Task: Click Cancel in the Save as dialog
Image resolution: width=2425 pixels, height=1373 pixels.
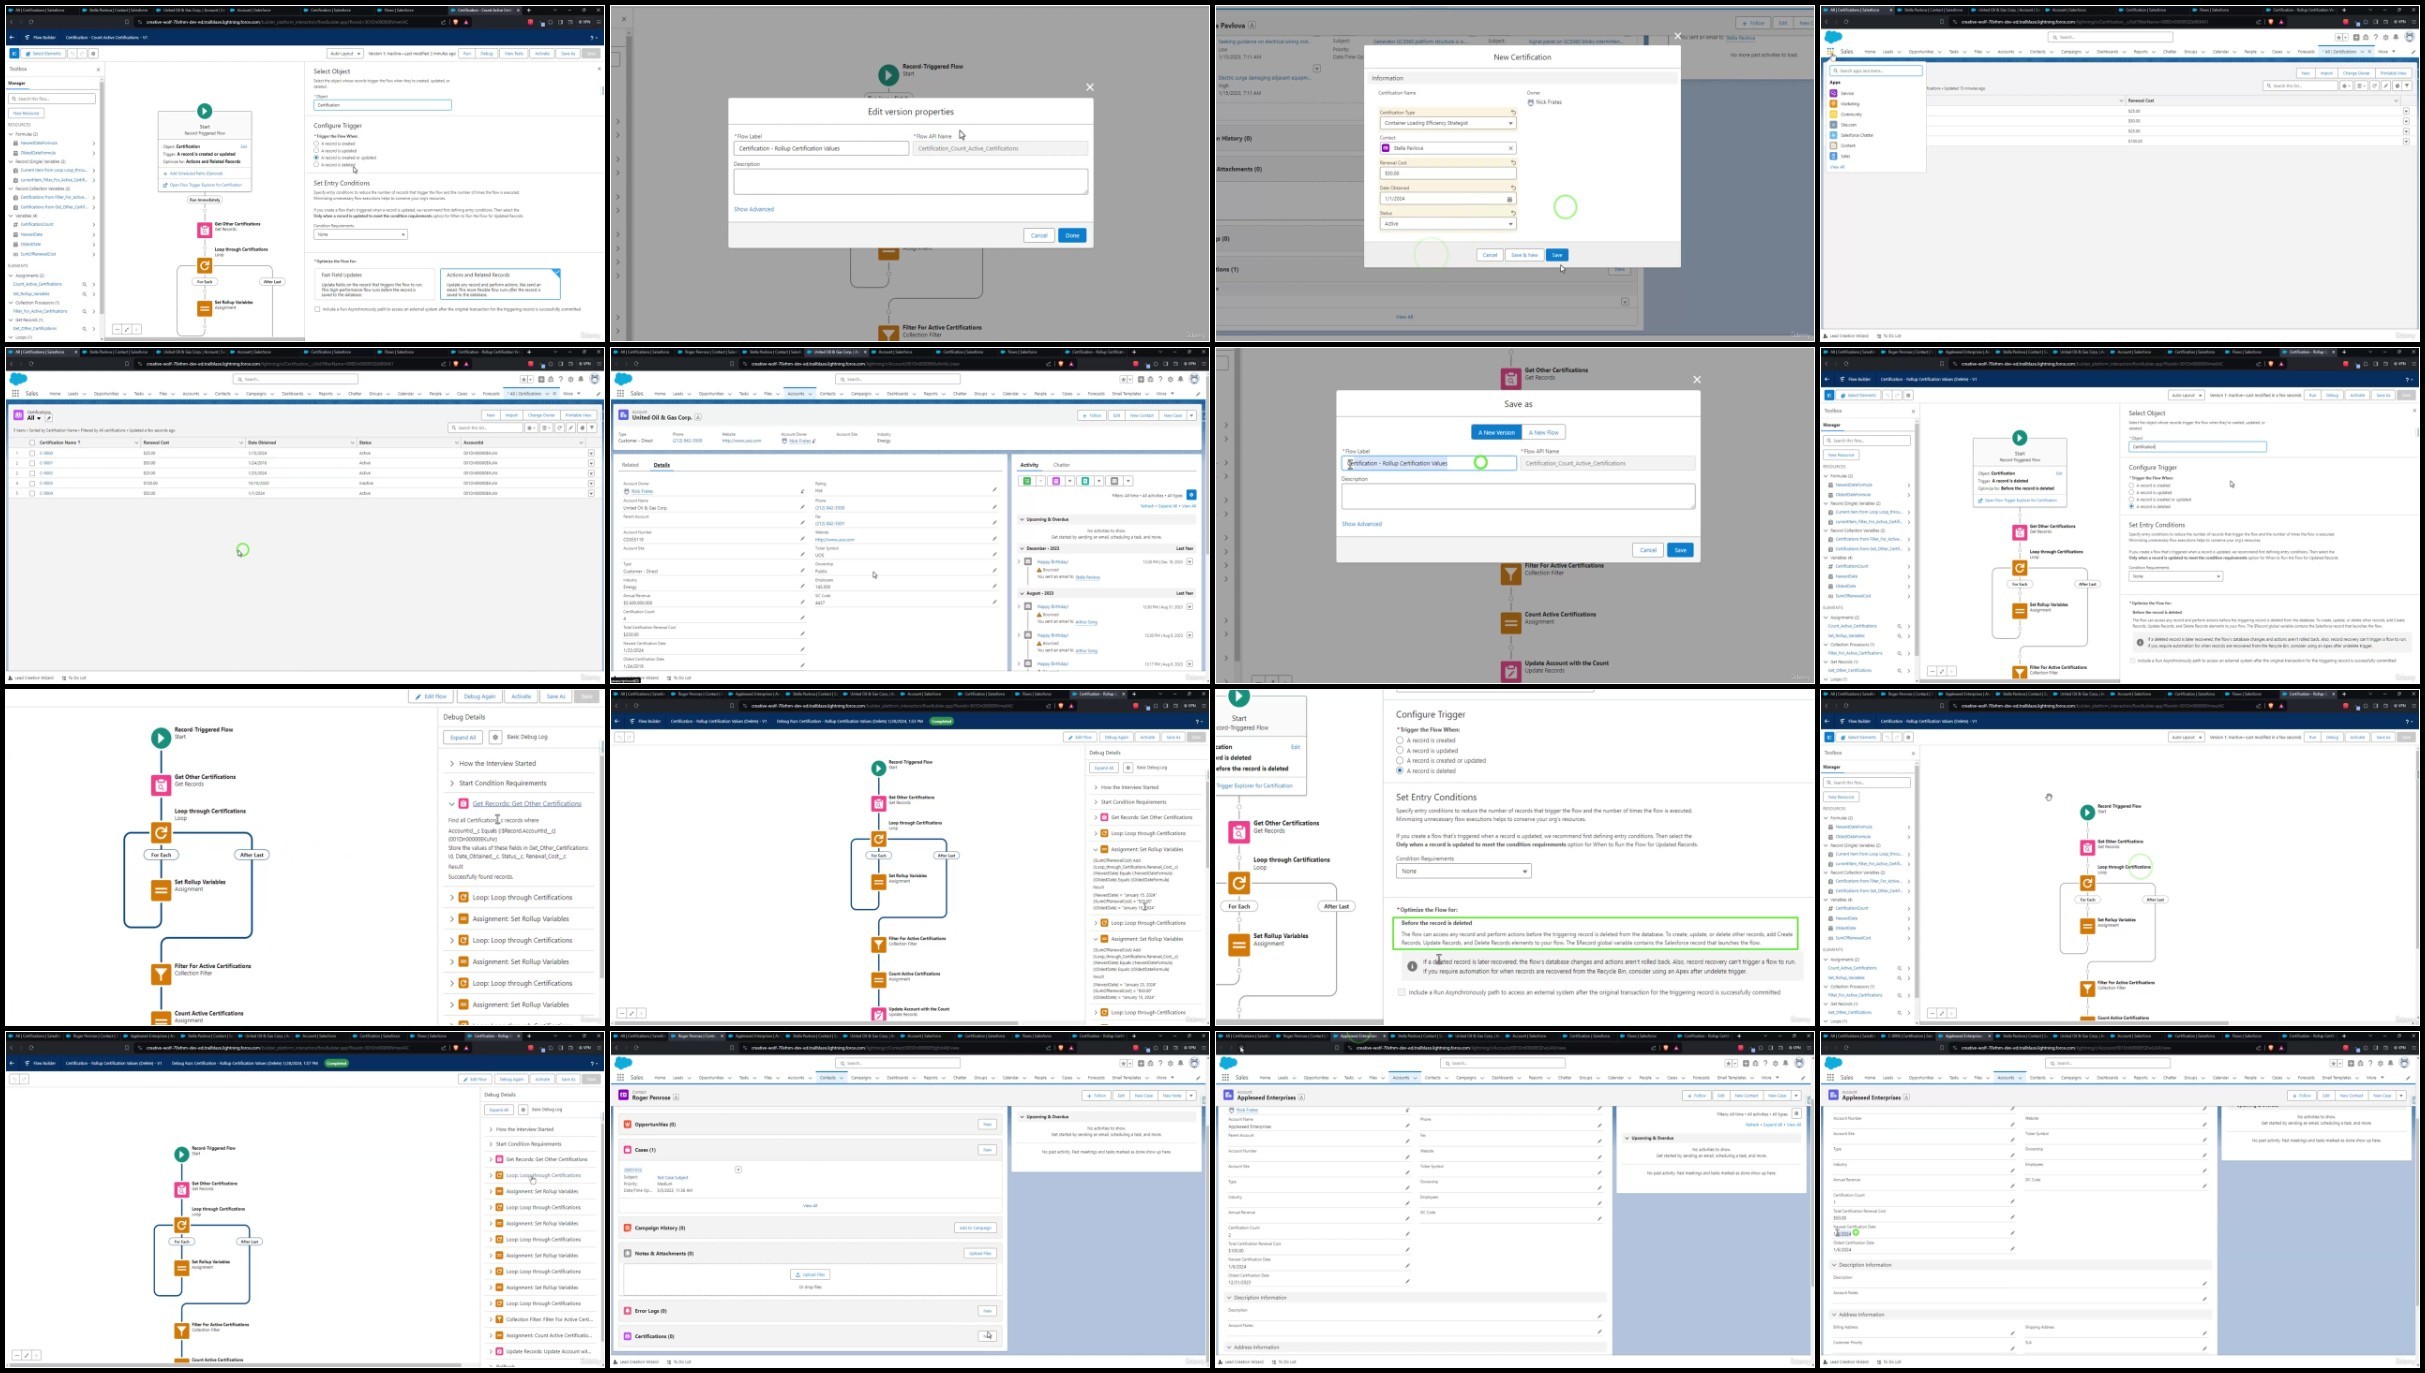Action: point(1648,550)
